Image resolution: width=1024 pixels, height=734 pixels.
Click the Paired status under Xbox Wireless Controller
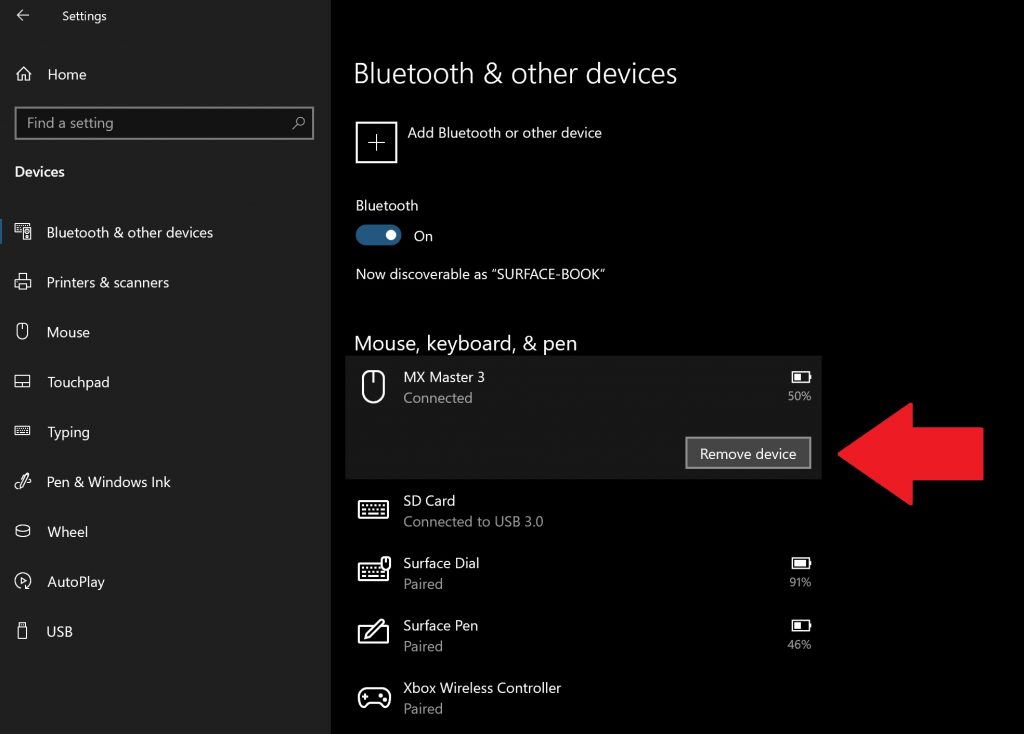click(423, 709)
